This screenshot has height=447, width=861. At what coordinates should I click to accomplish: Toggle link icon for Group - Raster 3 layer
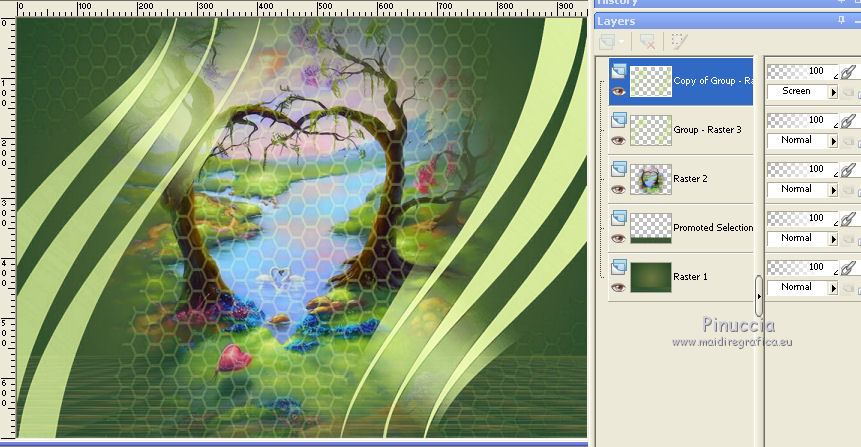click(848, 121)
